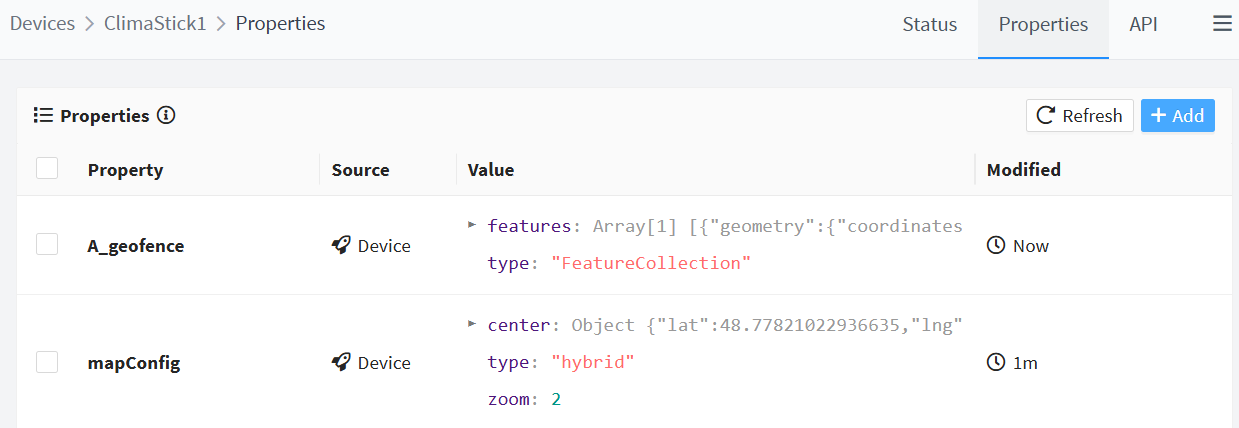Click the Properties info circle icon
1239x428 pixels.
click(167, 115)
